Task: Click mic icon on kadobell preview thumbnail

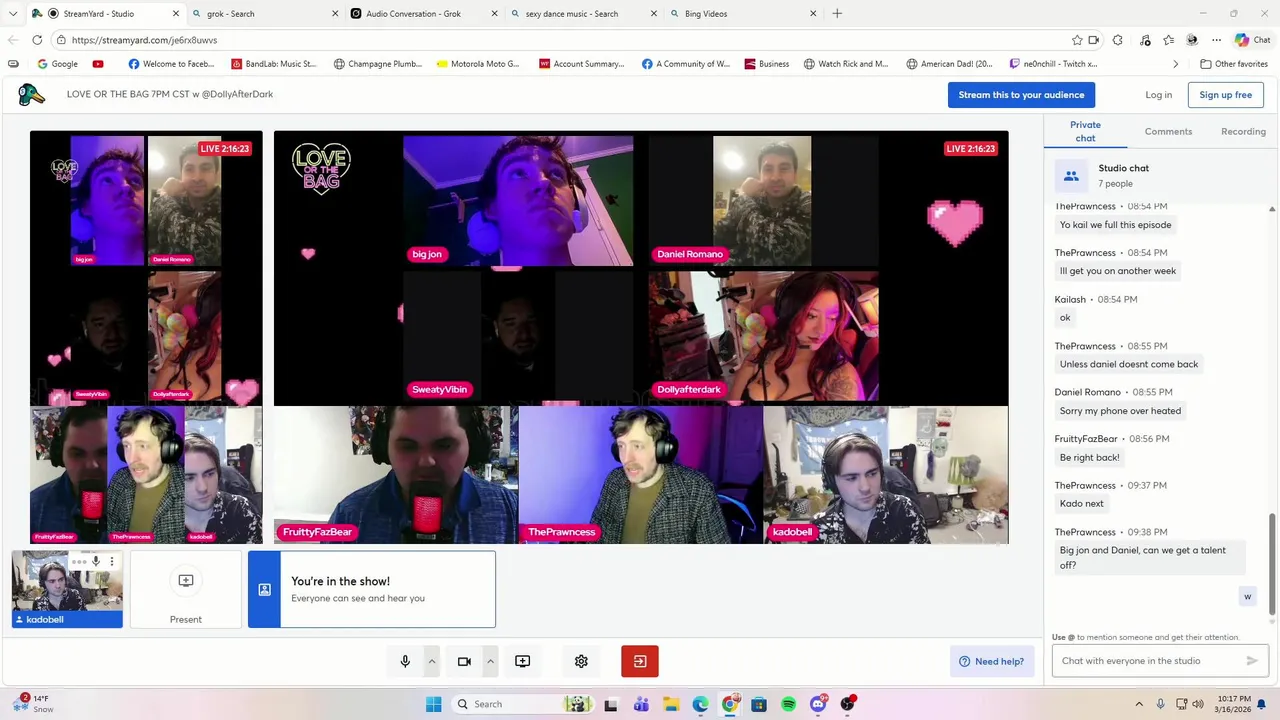Action: tap(96, 562)
